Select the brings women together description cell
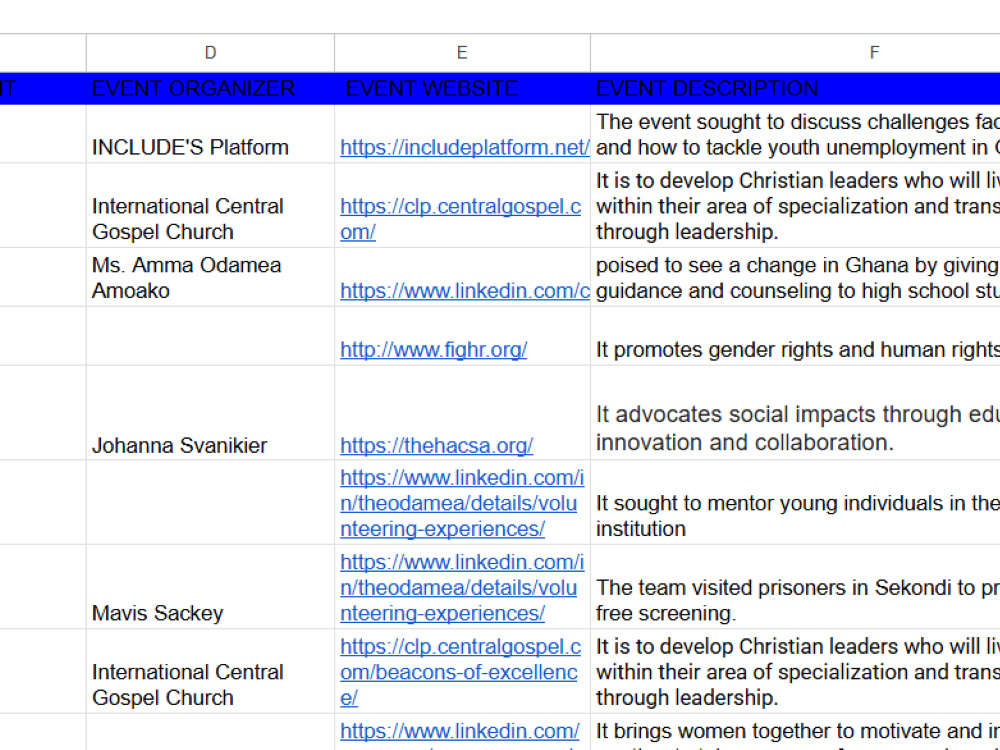This screenshot has width=1000, height=750. (795, 732)
